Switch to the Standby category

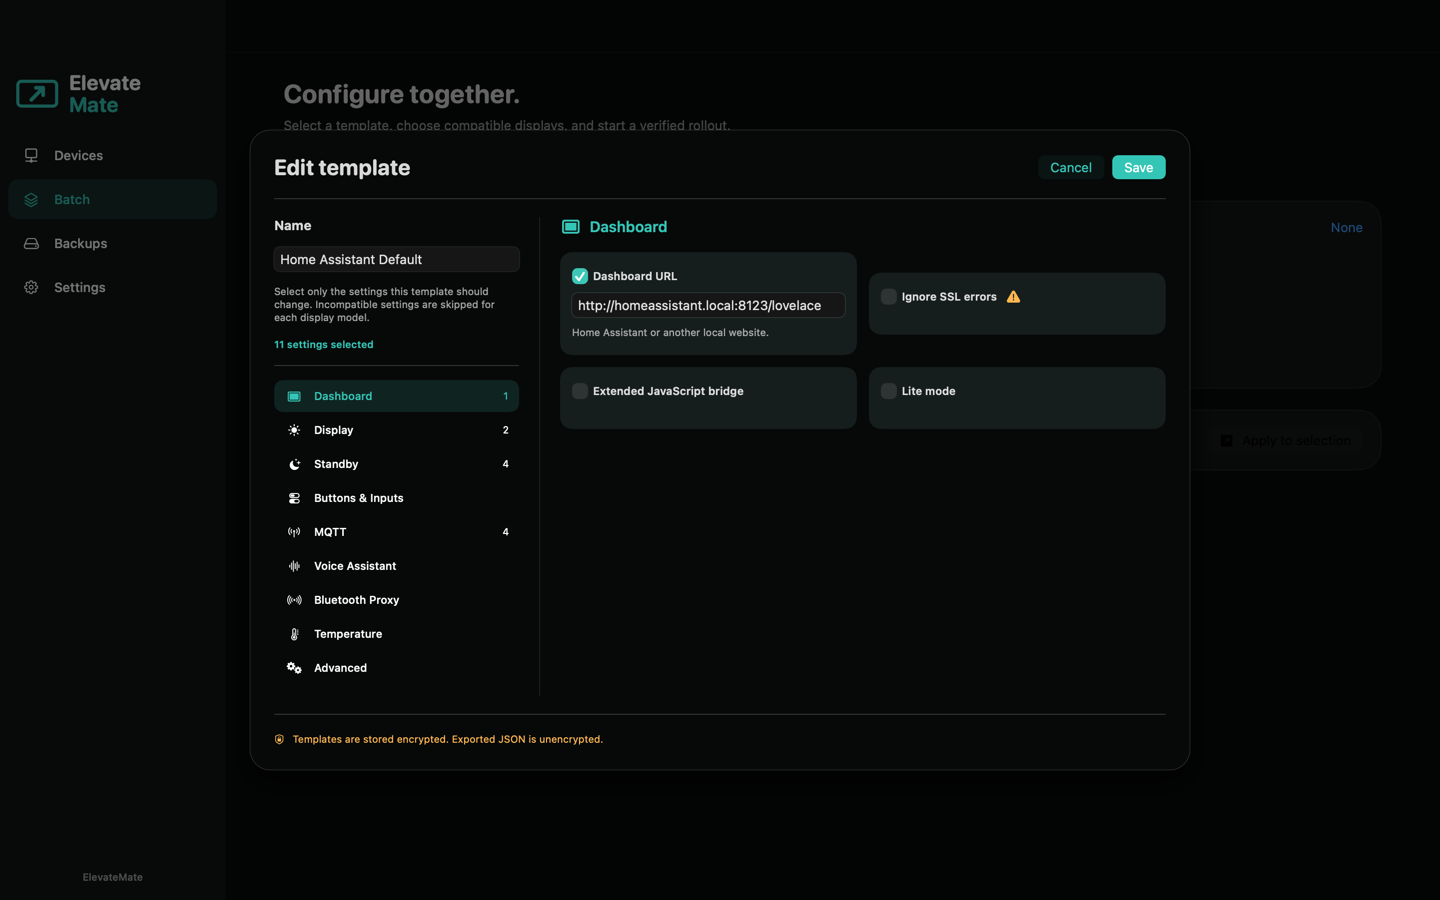click(396, 464)
